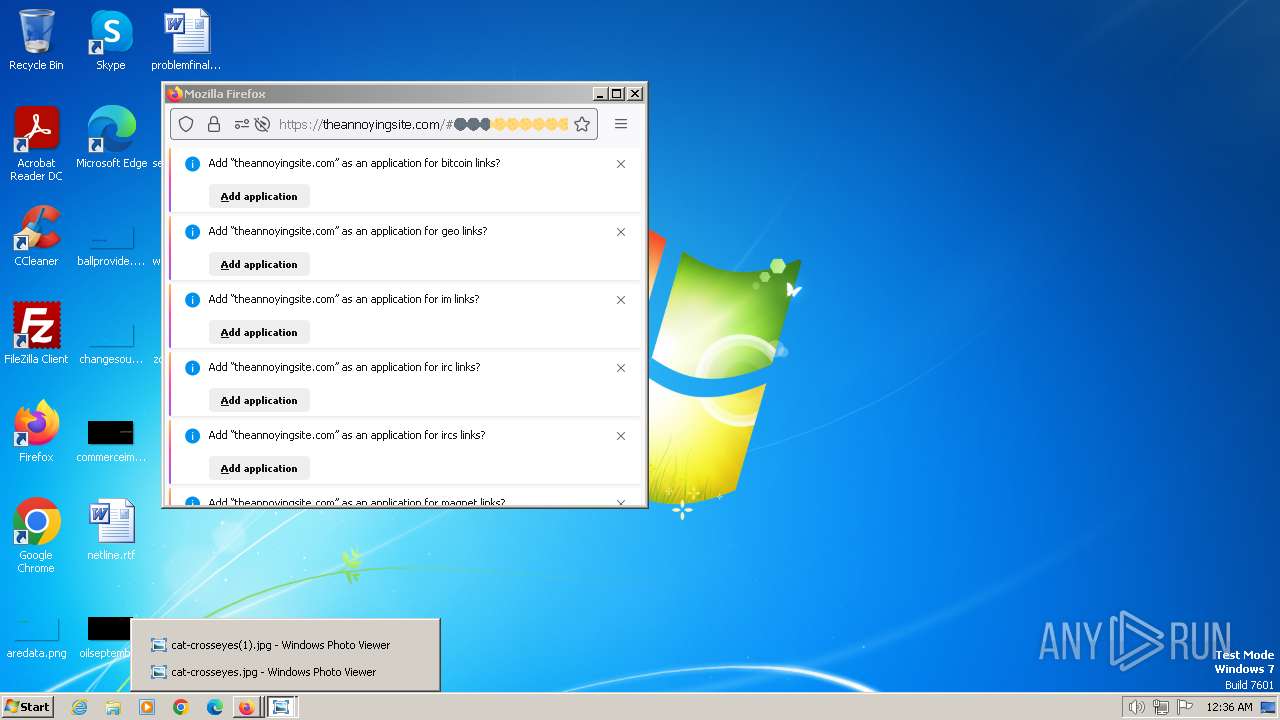1280x720 pixels.
Task: Click the 12:36 AM taskbar clock
Action: [x=1229, y=707]
